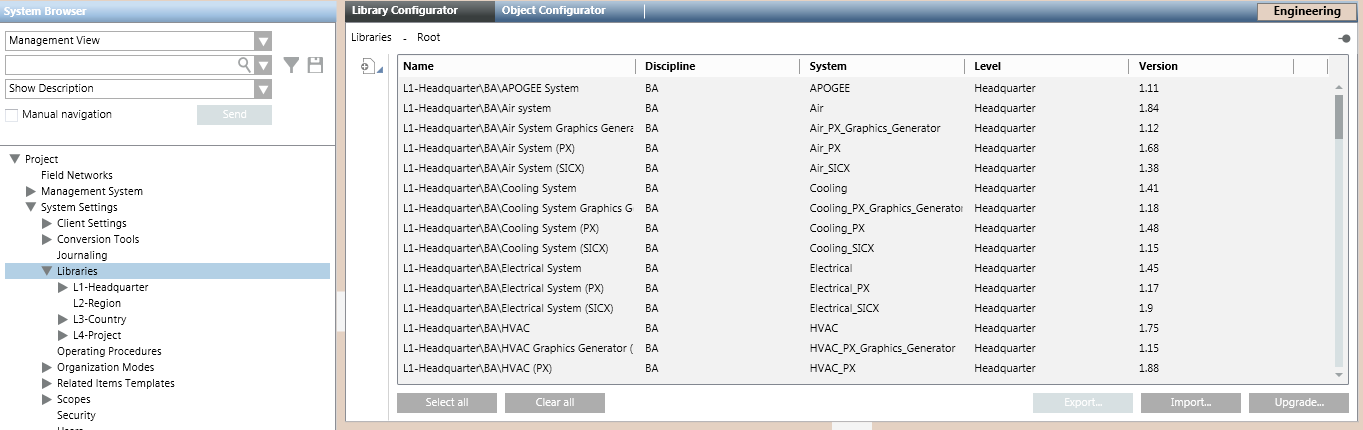This screenshot has height=430, width=1363.
Task: Expand the Management System node
Action: [31, 192]
